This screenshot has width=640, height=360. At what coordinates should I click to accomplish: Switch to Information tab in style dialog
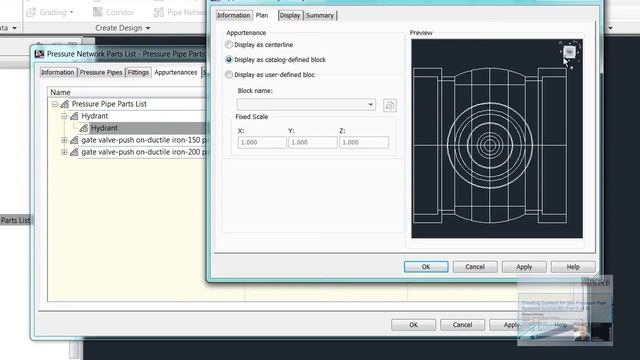click(233, 16)
